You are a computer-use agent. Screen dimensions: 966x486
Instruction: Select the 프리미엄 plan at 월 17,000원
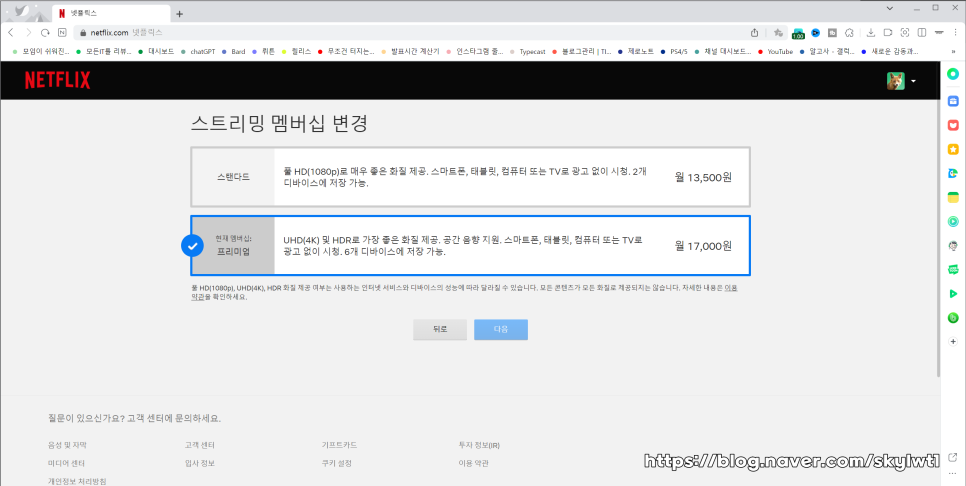pos(470,246)
